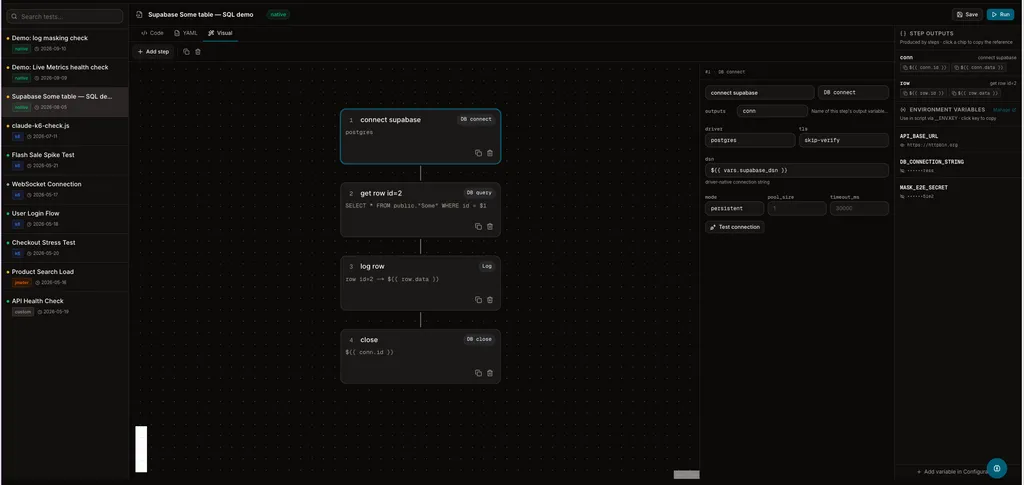Copy the conn.data reference chip
1024x485 pixels.
pos(979,67)
